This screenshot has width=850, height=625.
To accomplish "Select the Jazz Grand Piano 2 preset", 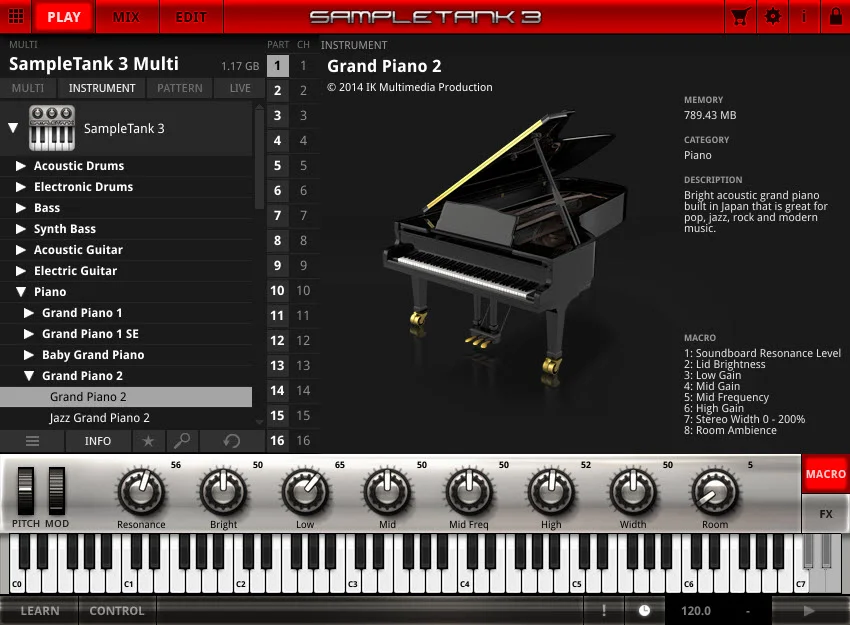I will point(126,418).
